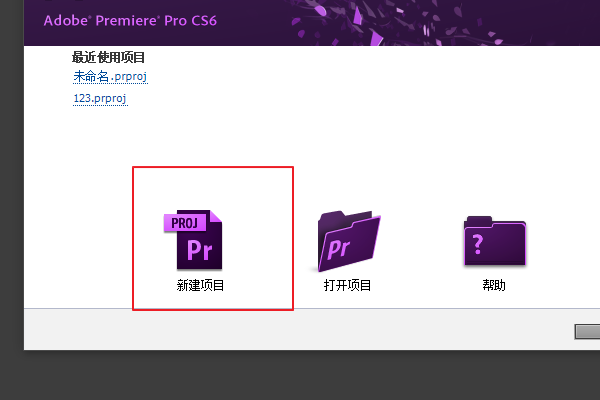Click the 帮助 label
600x400 pixels.
click(494, 285)
